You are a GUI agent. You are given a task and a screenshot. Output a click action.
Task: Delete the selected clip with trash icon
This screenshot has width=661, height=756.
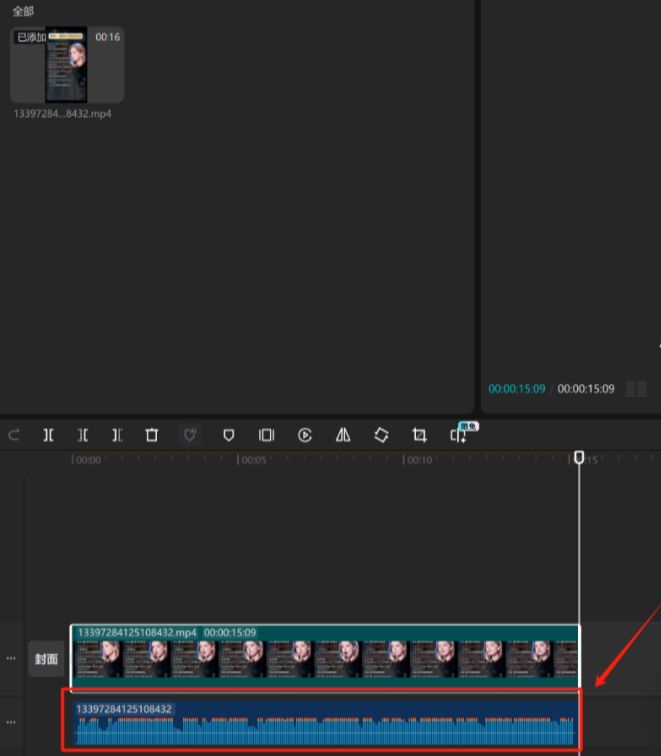[152, 435]
